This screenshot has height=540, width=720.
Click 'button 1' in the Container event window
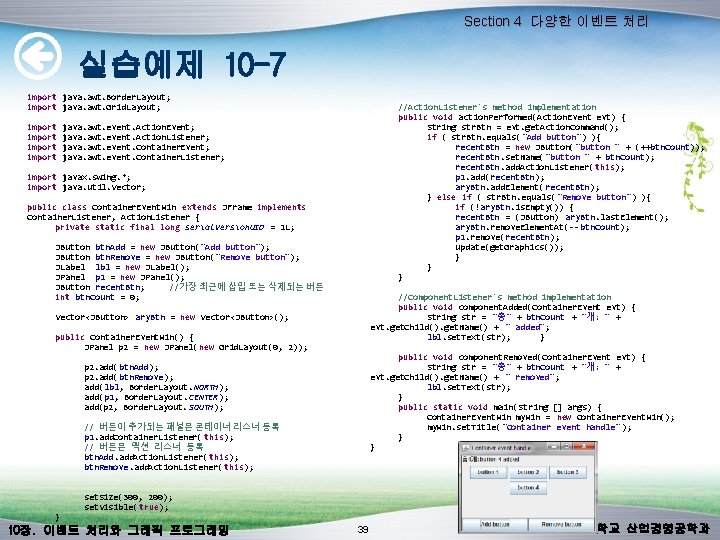point(488,472)
